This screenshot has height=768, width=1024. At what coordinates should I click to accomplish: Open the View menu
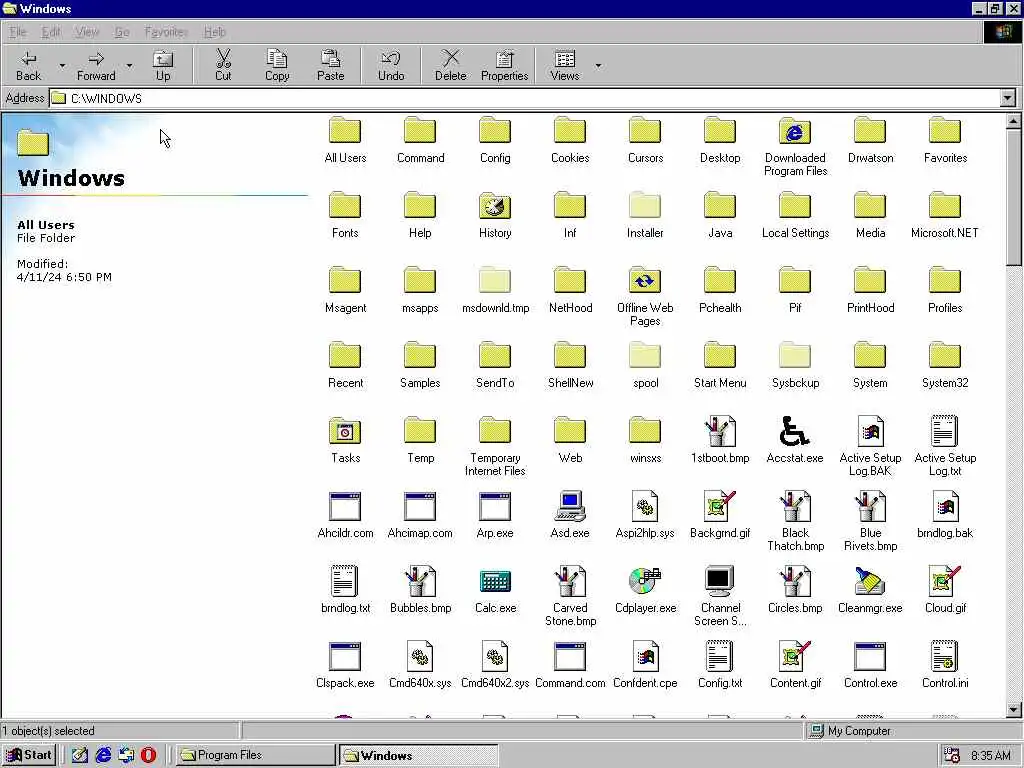click(x=87, y=32)
